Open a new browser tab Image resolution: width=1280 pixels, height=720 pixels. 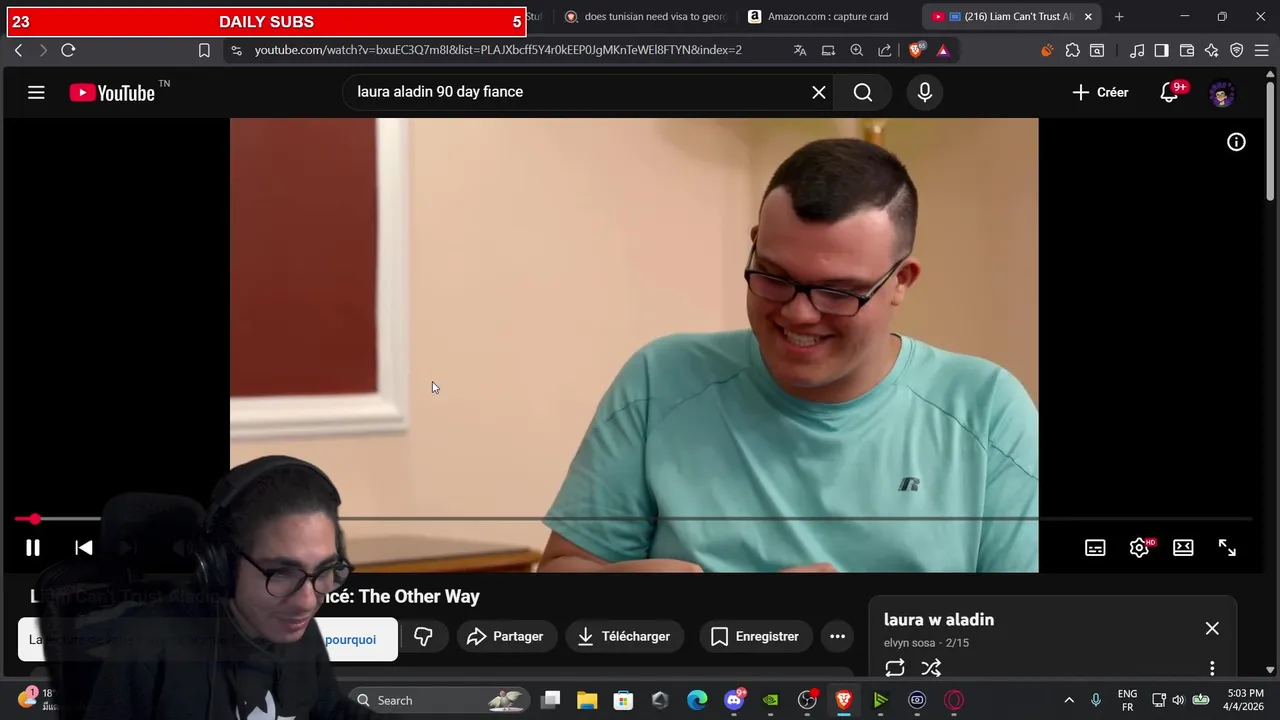[x=1119, y=16]
